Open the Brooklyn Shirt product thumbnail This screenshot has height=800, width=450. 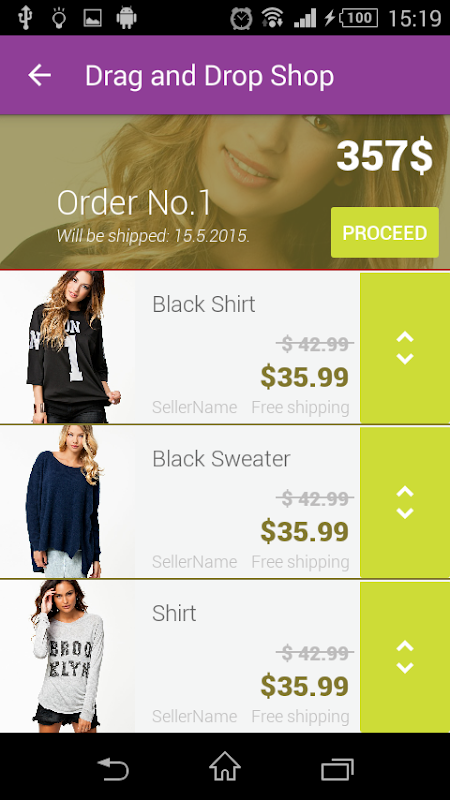67,656
